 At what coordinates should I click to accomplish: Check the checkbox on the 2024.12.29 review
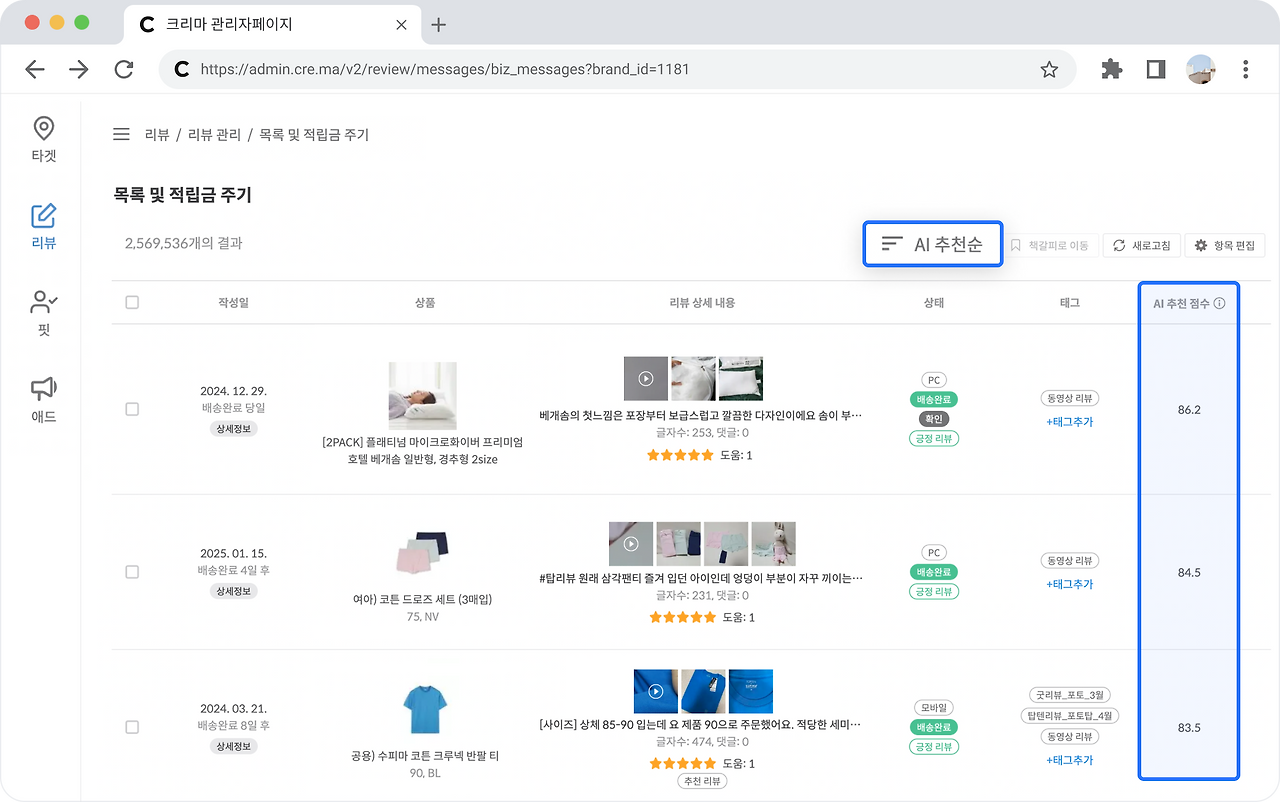[x=132, y=408]
